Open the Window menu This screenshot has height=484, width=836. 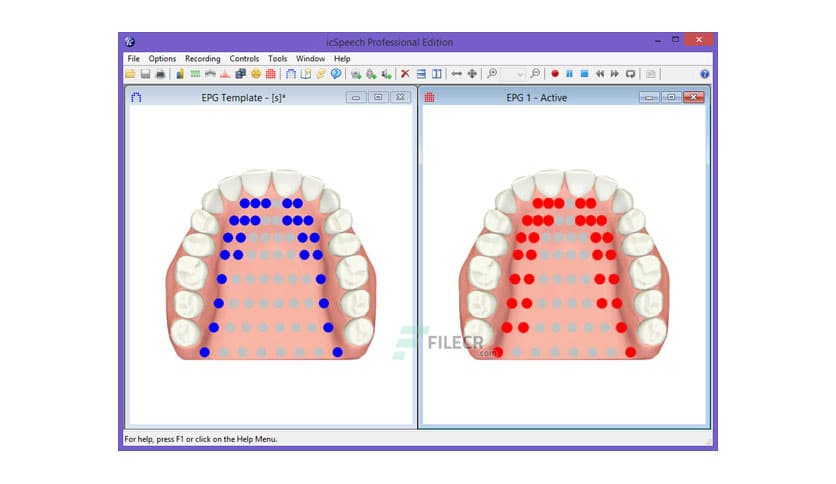point(310,59)
